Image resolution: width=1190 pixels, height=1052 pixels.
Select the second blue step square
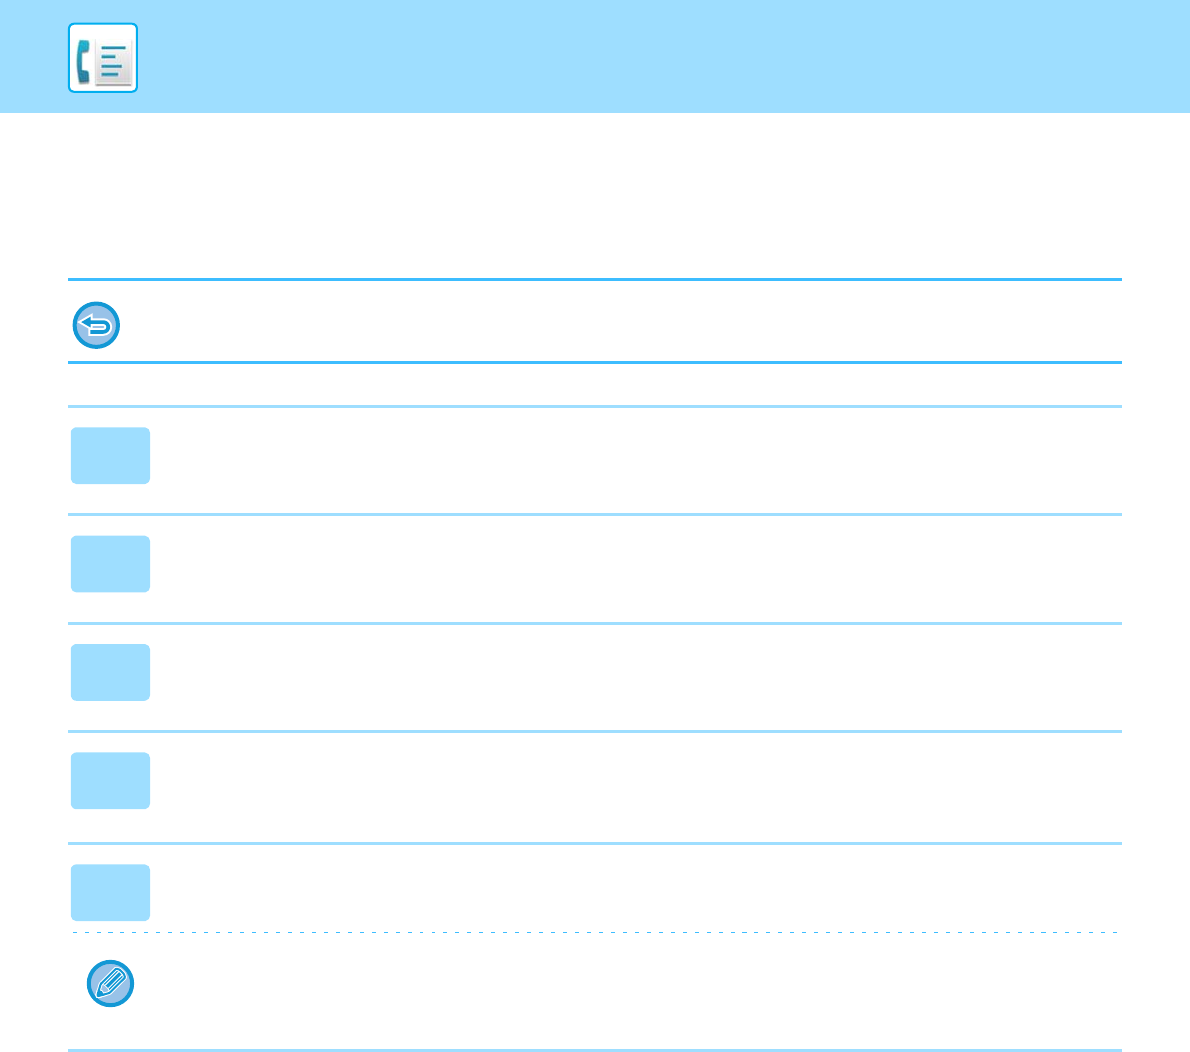pos(110,564)
